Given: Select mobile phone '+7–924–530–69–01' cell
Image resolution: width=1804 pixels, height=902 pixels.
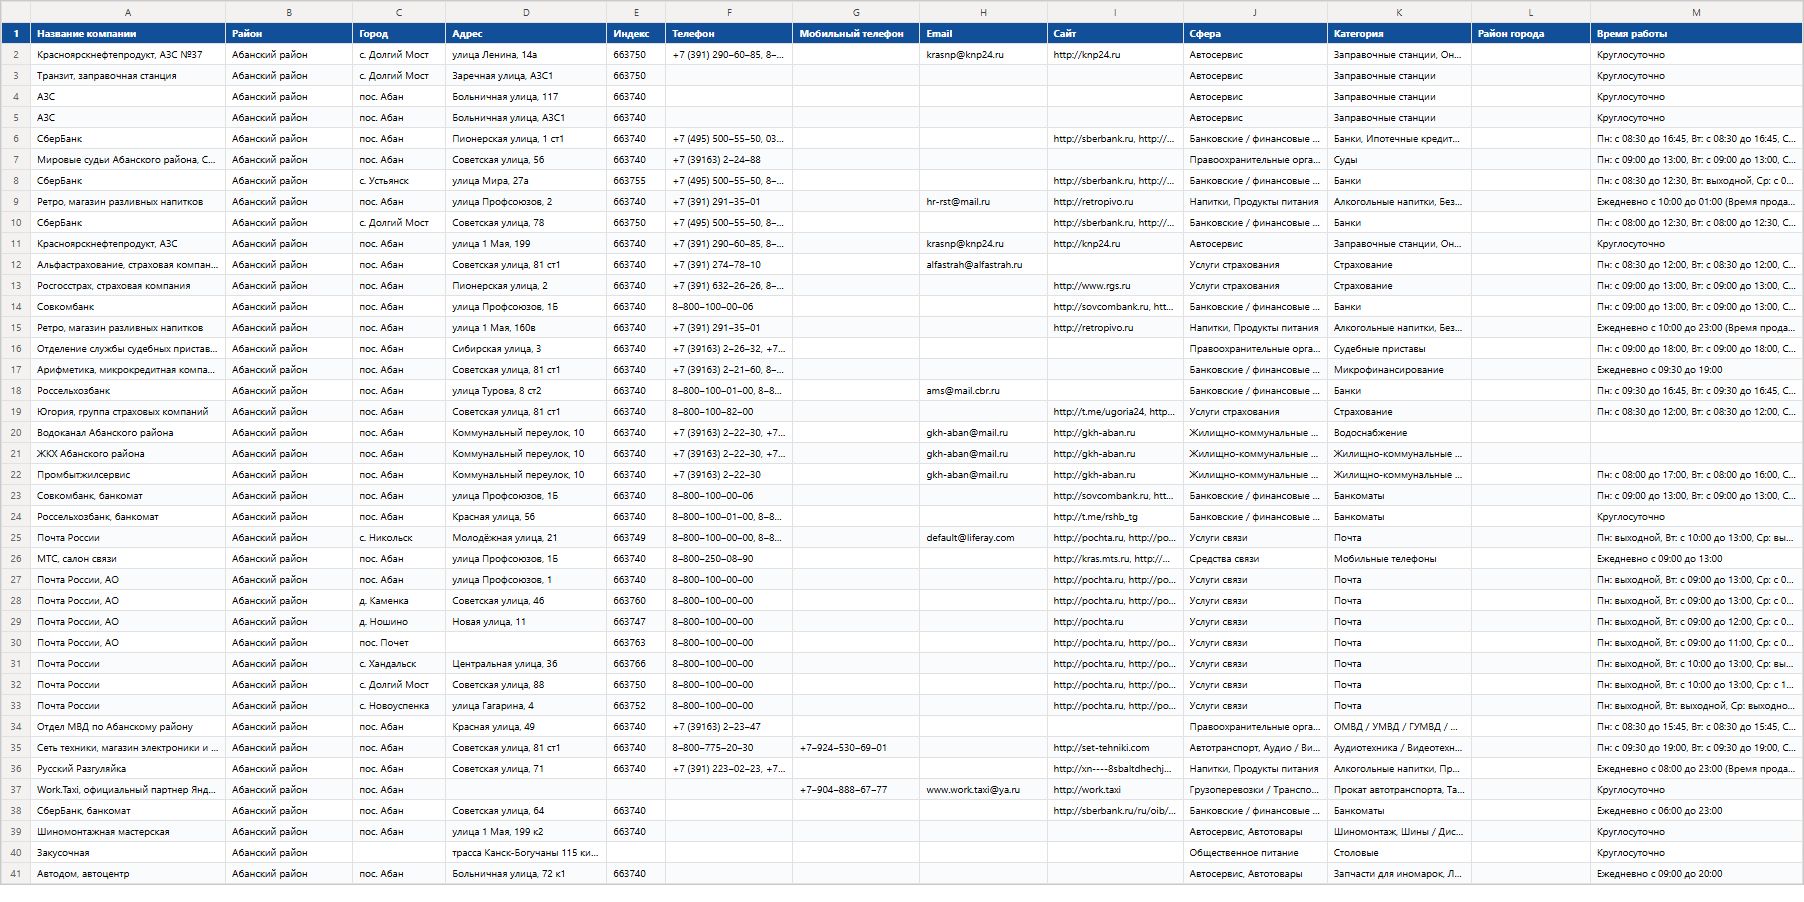Looking at the screenshot, I should click(856, 748).
